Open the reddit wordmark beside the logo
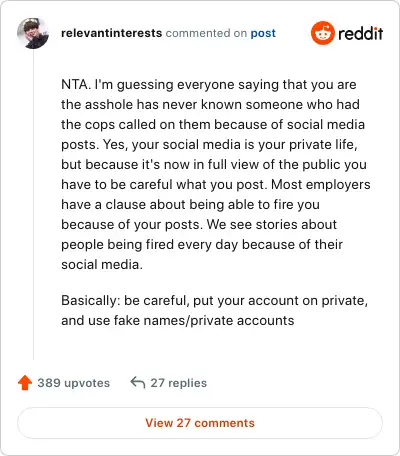The width and height of the screenshot is (400, 456). coord(361,33)
